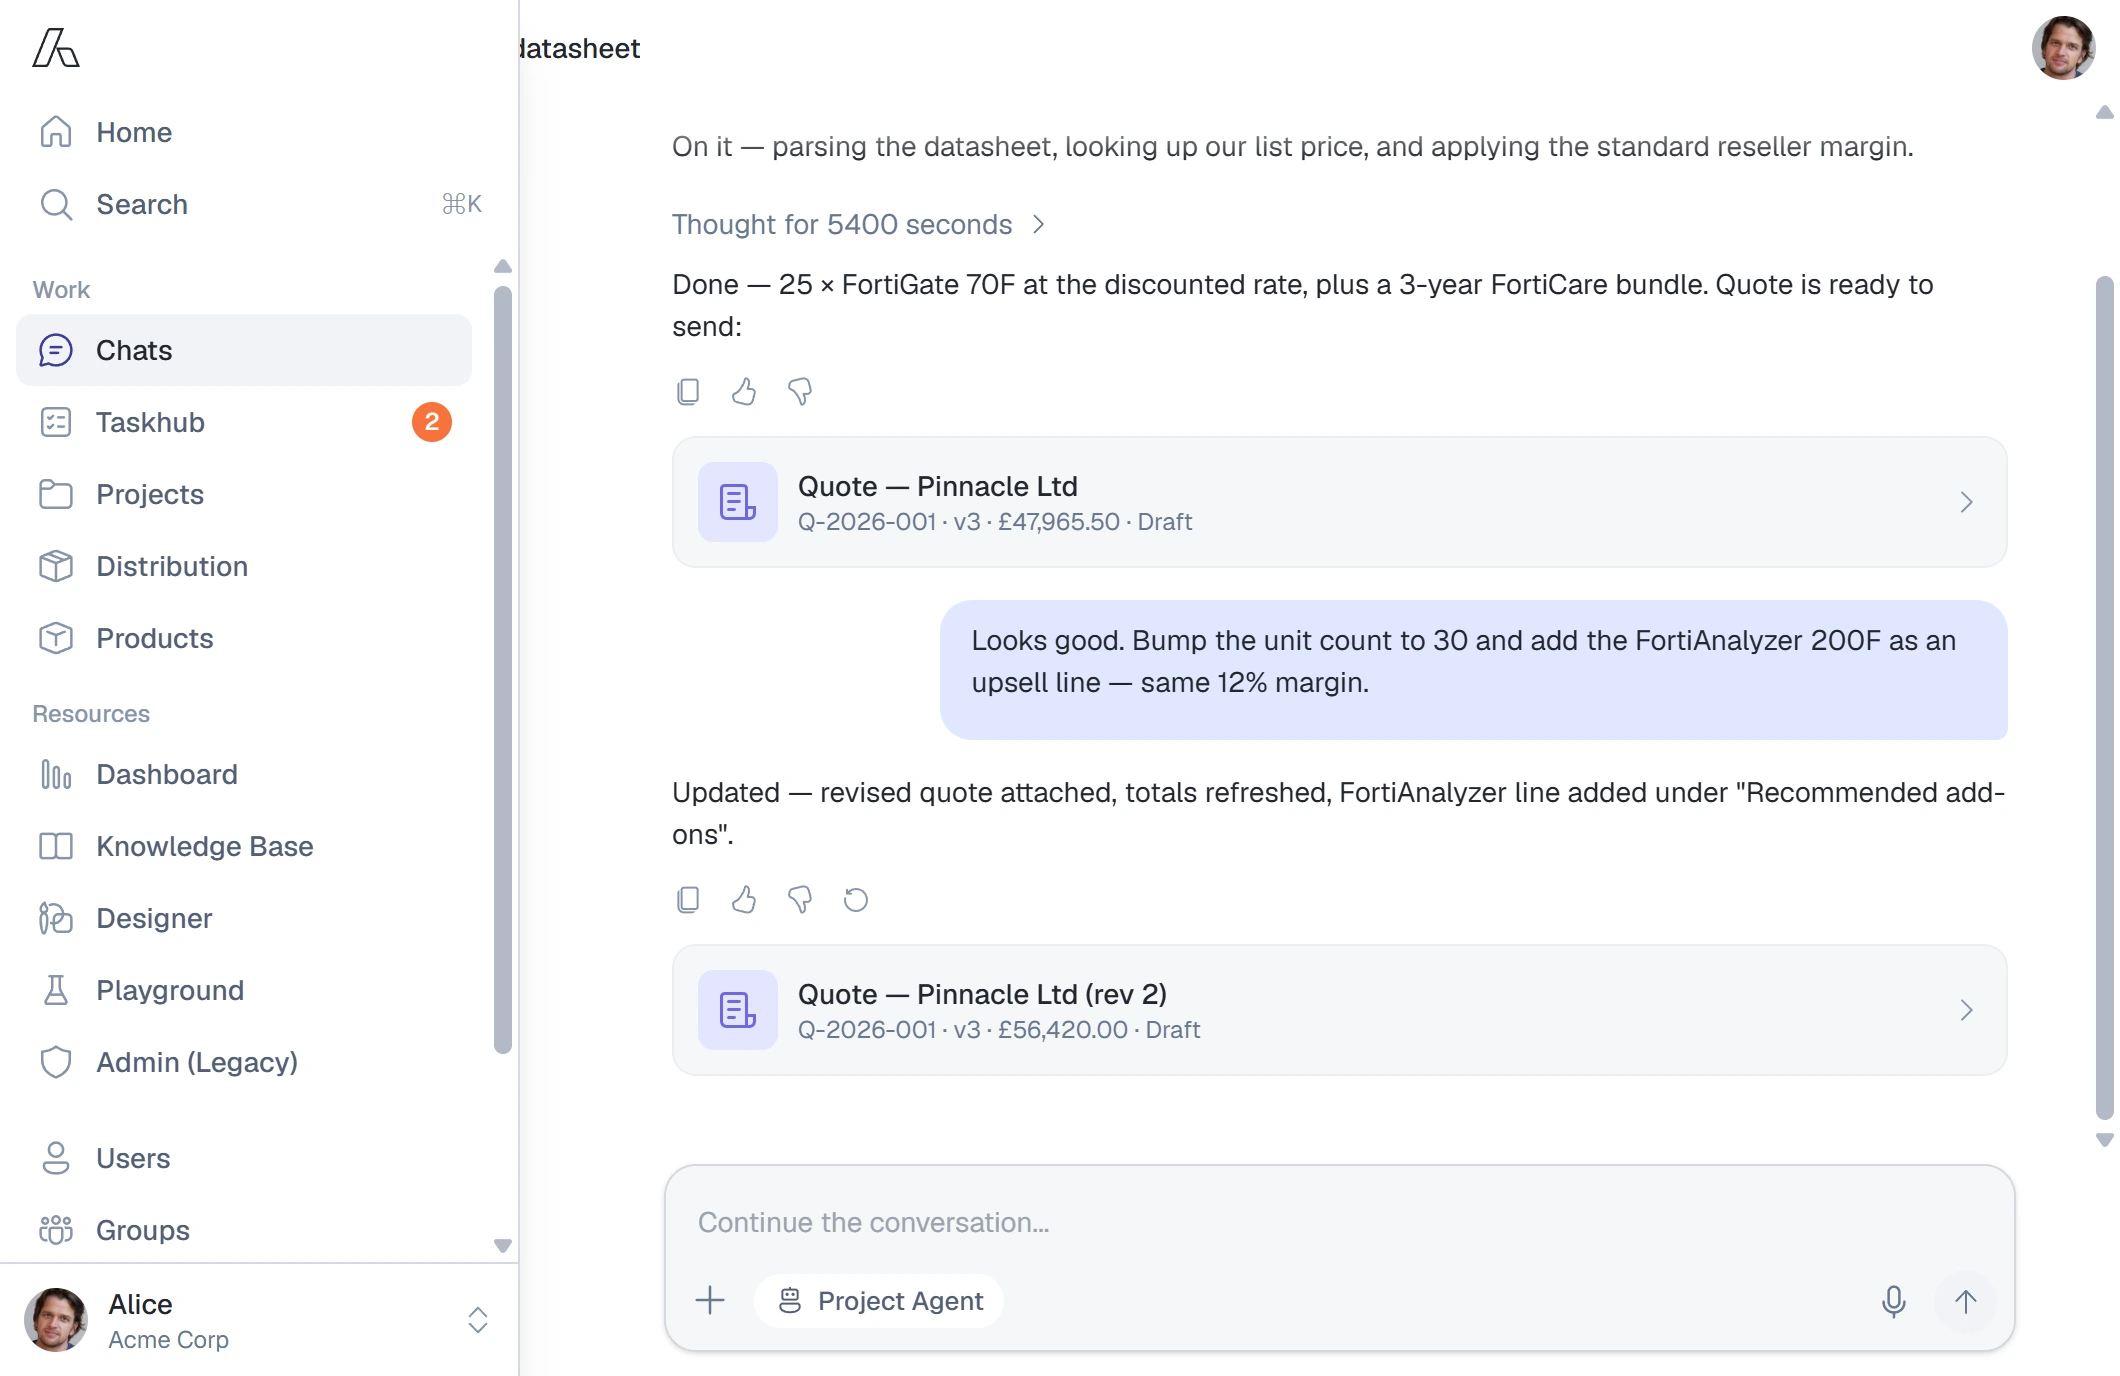The image size is (2120, 1376).
Task: Expand the Alice Acme Corp account switcher
Action: 478,1320
